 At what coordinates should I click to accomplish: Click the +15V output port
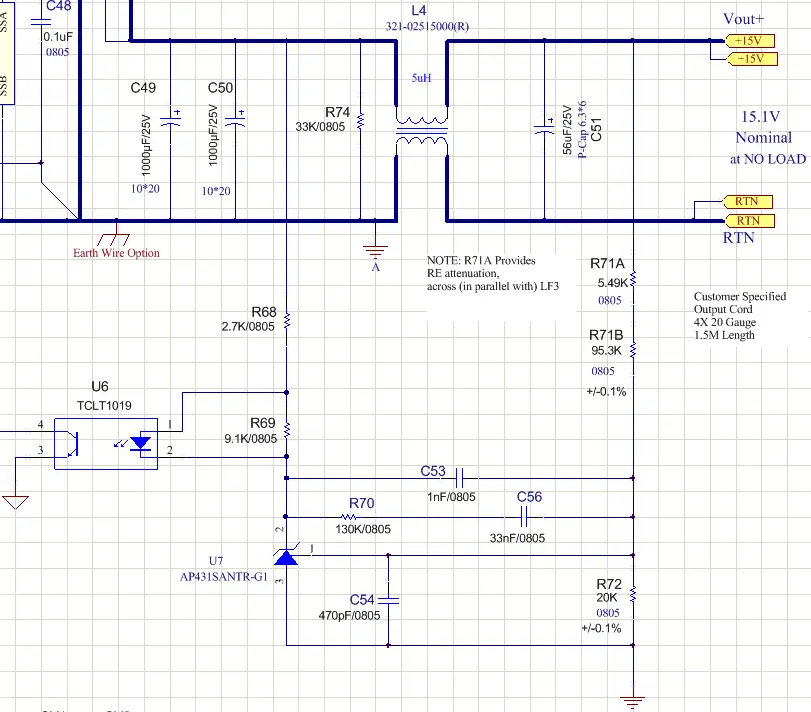click(x=750, y=41)
